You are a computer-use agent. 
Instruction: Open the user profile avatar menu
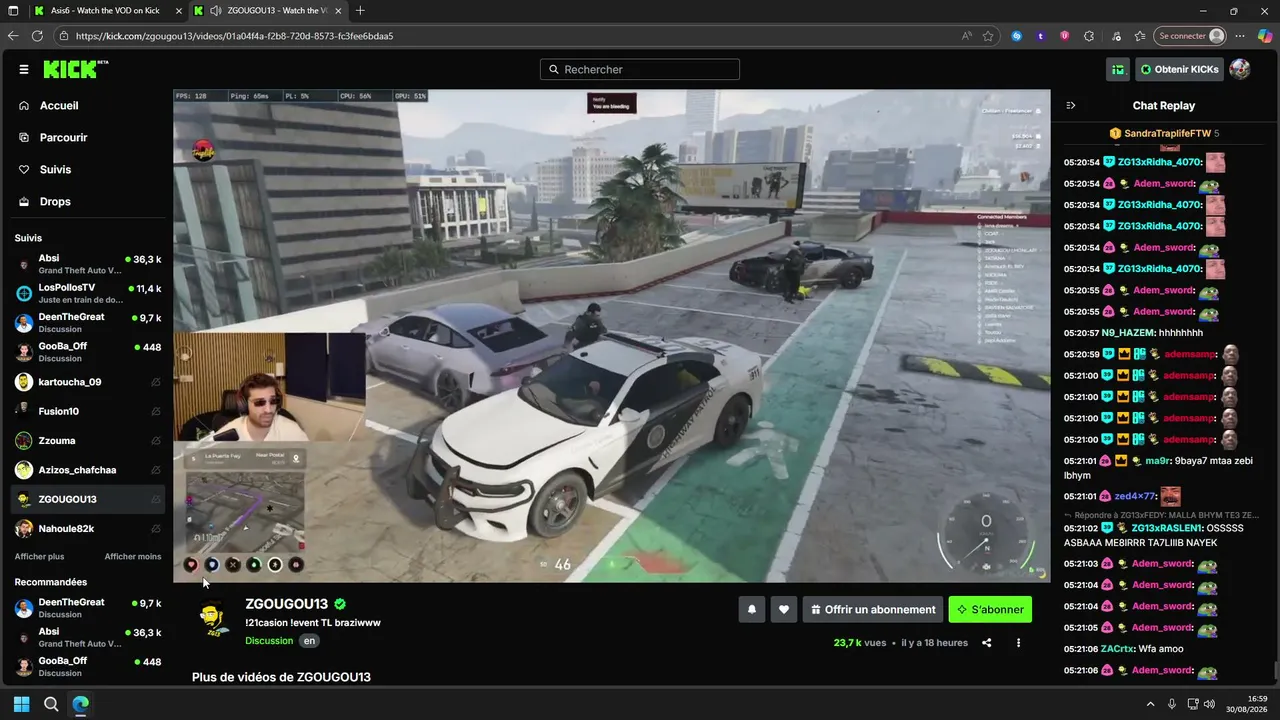pyautogui.click(x=1240, y=69)
